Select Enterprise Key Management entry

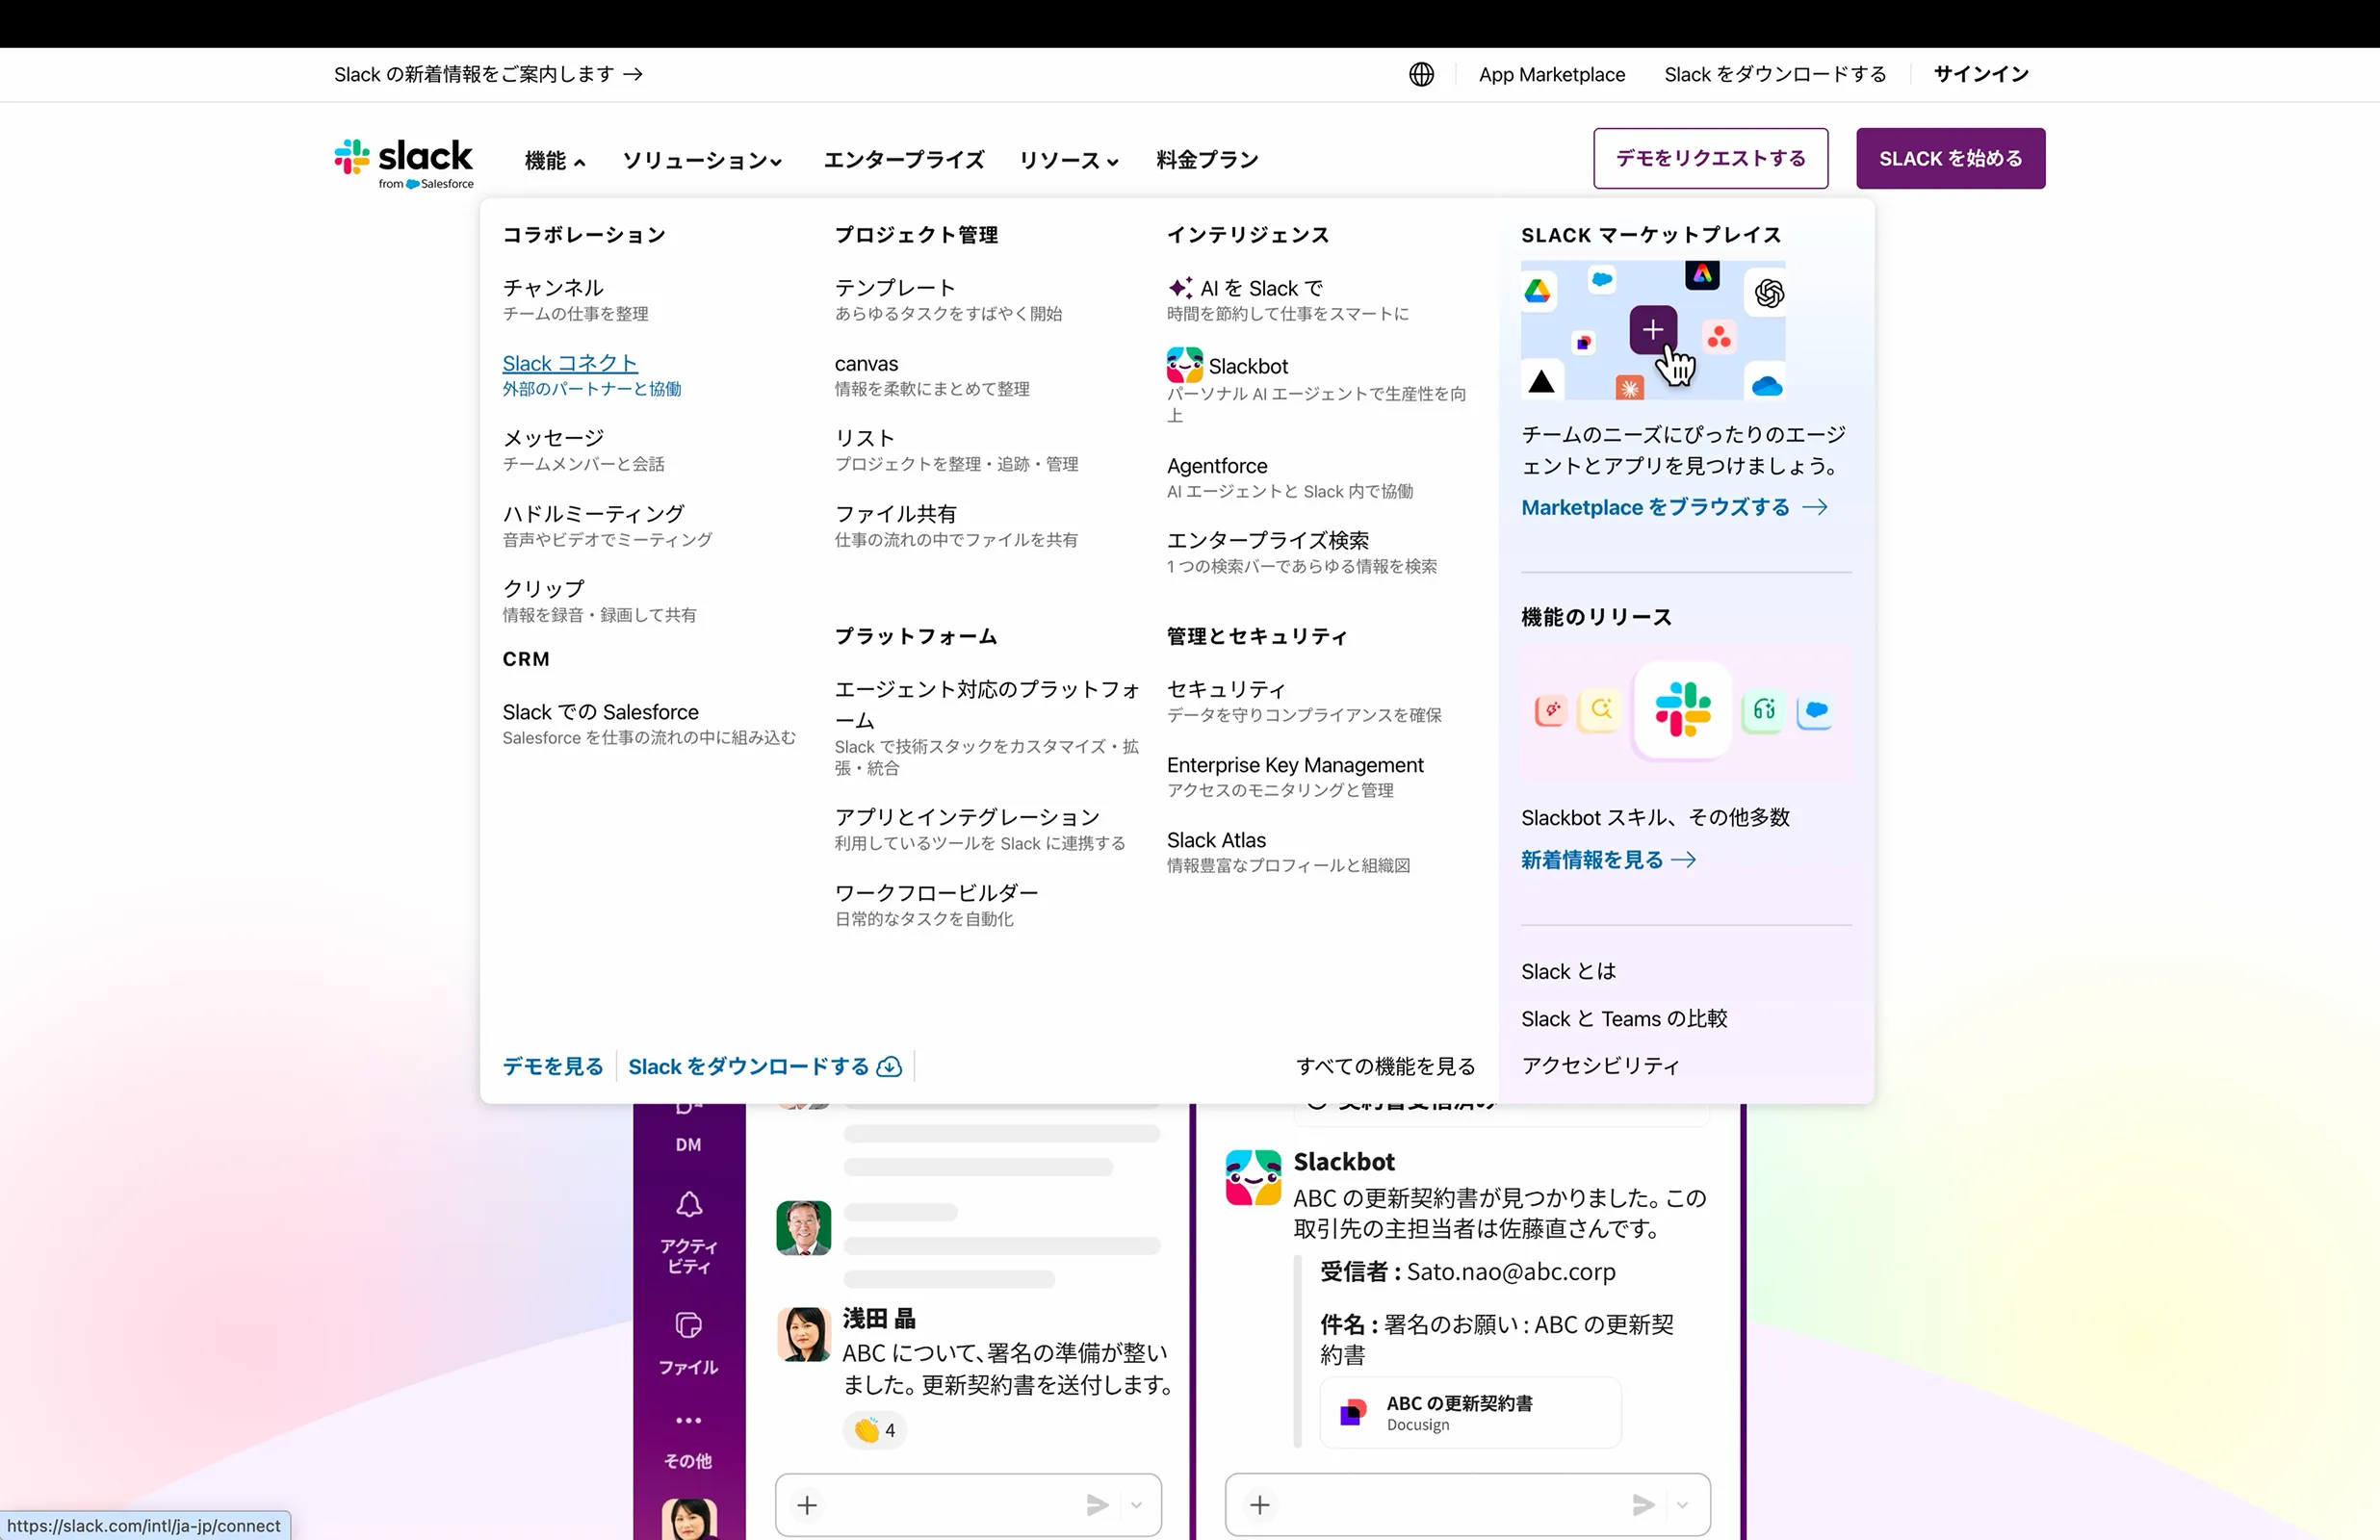pos(1295,777)
